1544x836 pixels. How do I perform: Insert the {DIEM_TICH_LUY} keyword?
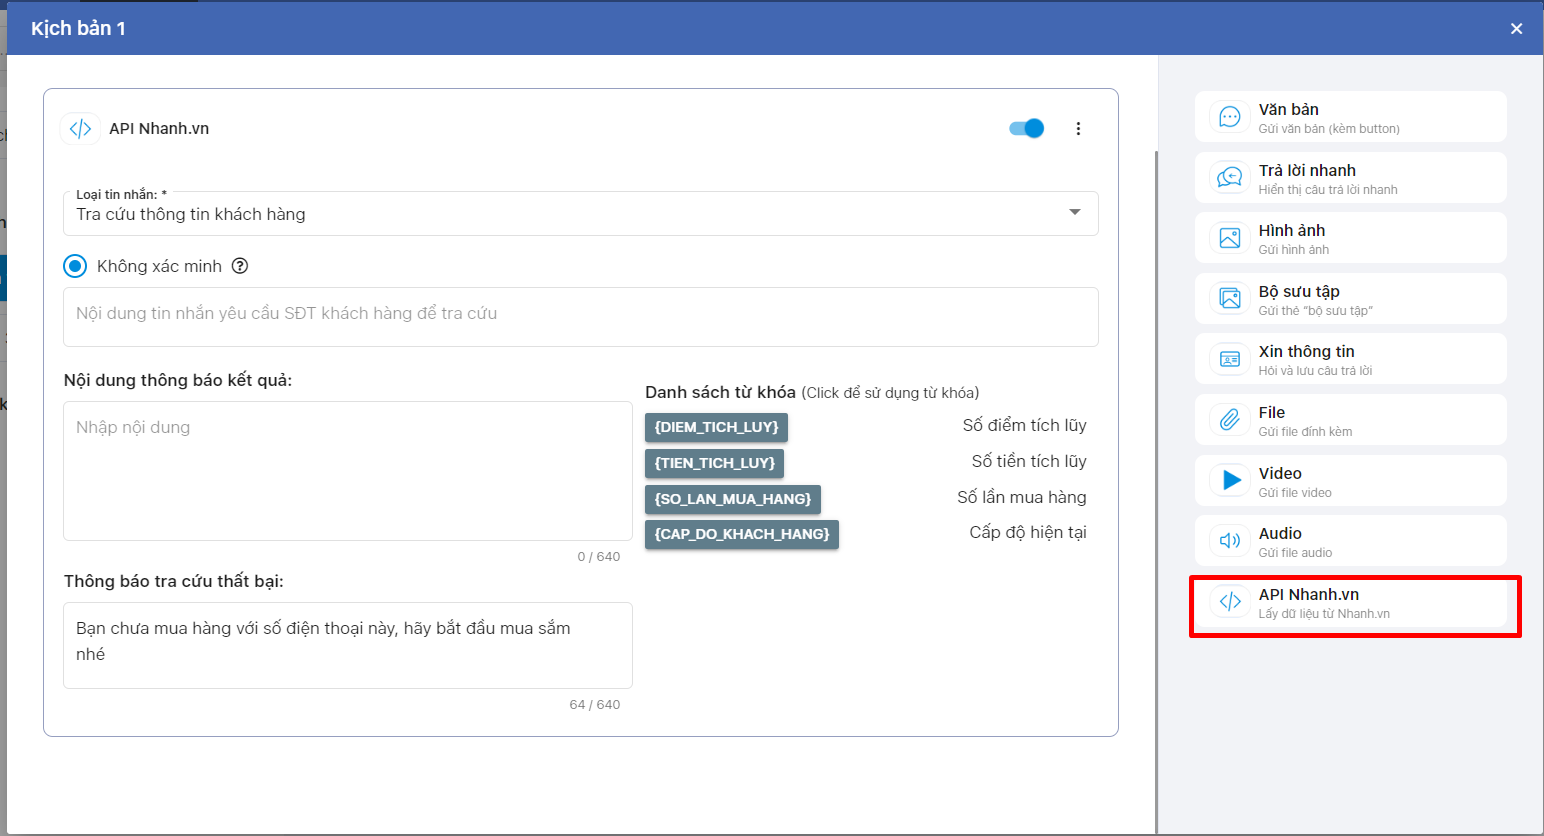point(716,427)
